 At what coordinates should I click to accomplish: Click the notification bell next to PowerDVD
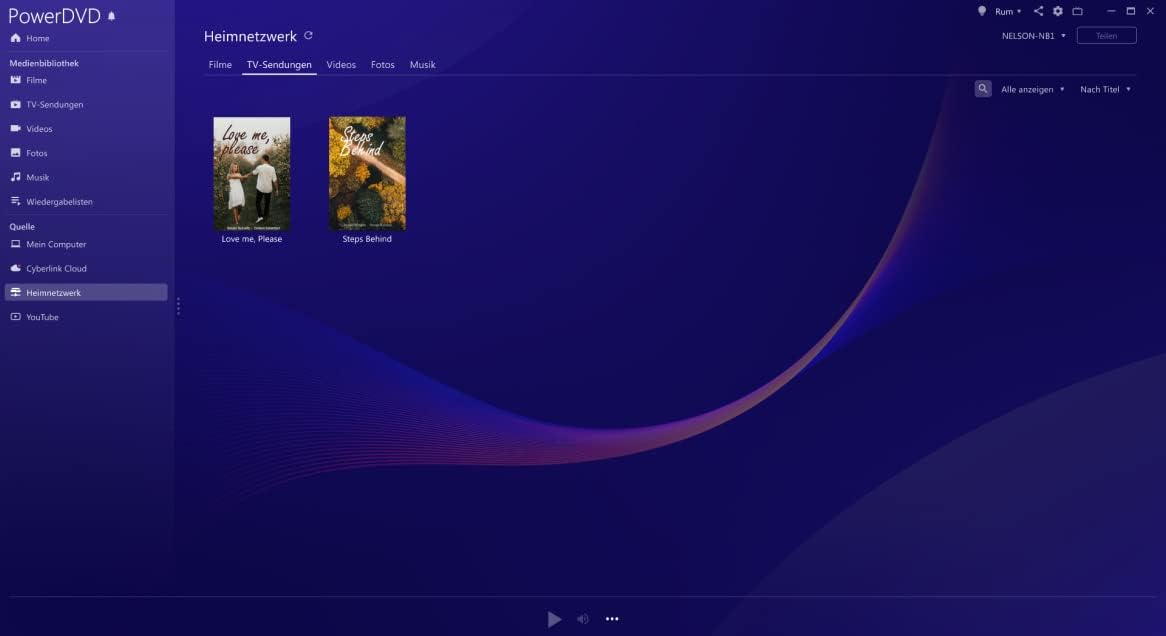click(112, 17)
